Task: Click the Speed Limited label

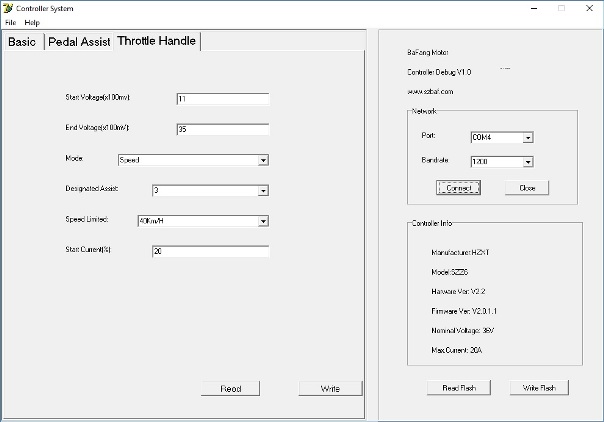Action: click(87, 219)
